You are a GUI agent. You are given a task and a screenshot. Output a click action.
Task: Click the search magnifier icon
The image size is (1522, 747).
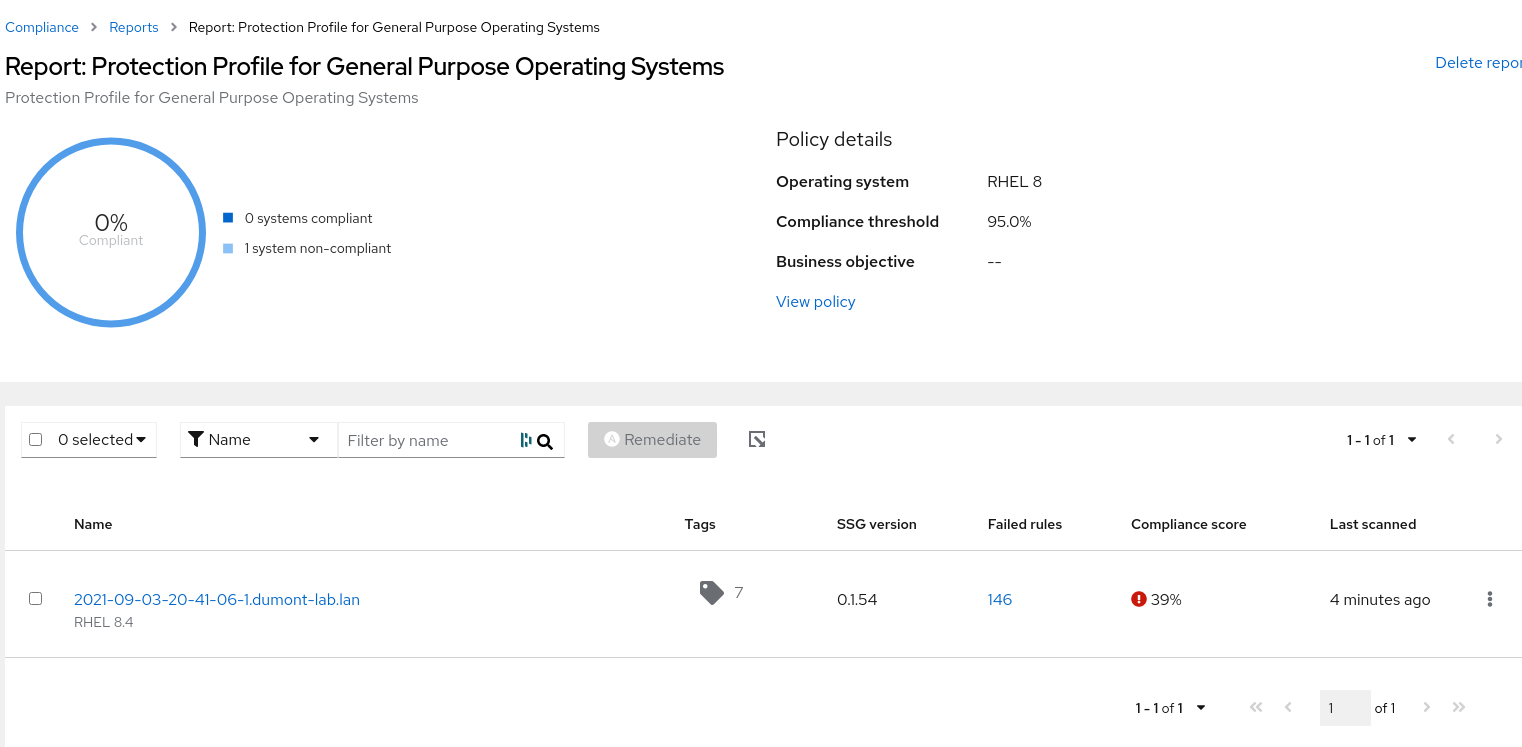(545, 441)
